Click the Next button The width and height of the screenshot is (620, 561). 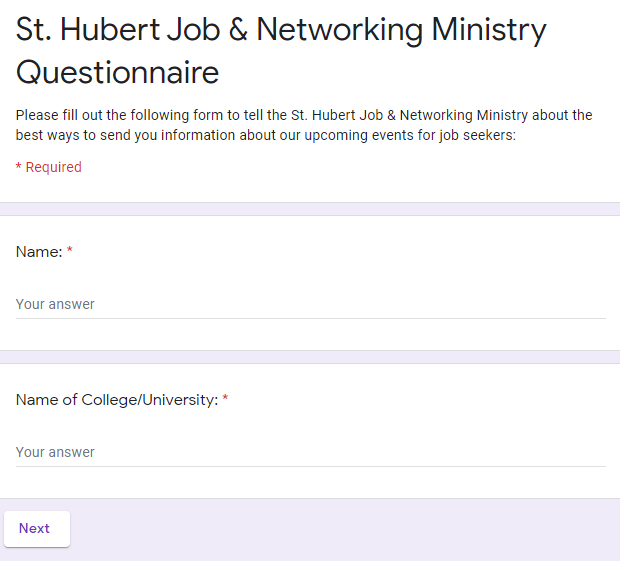coord(36,529)
